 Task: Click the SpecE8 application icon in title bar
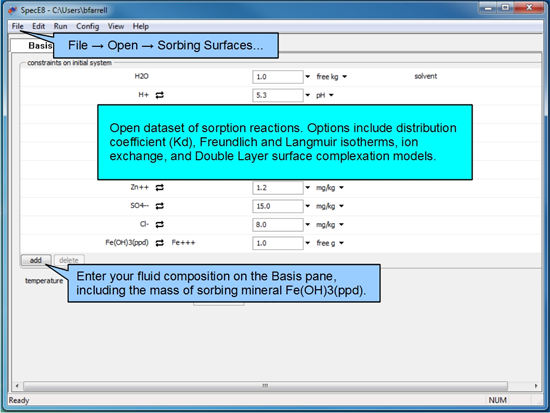[13, 10]
